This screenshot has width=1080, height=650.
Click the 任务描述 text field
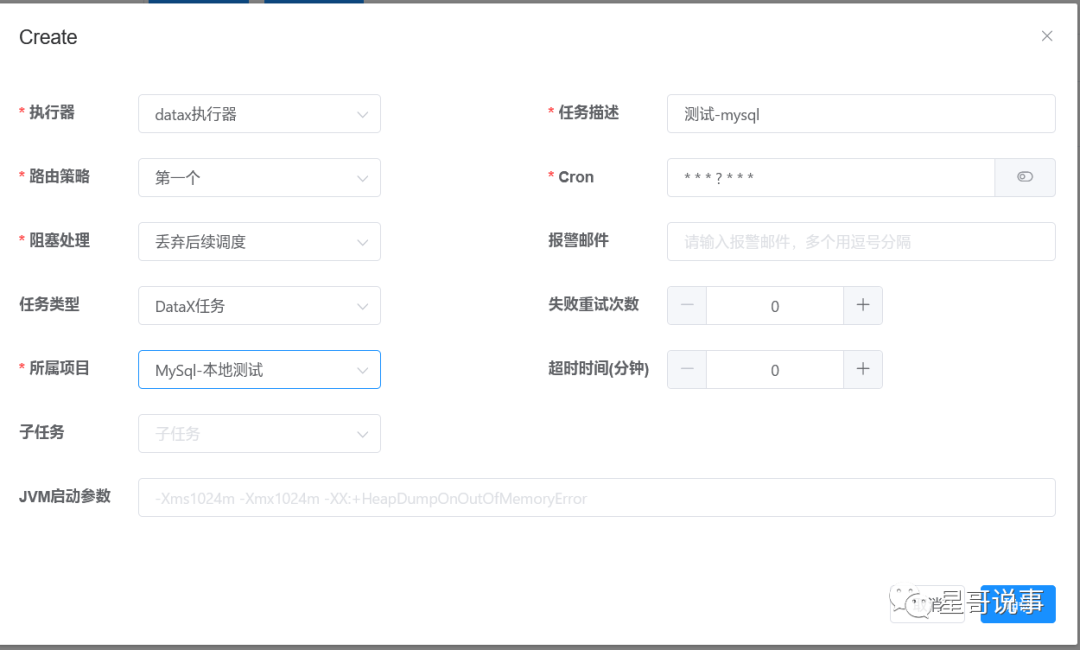(860, 114)
